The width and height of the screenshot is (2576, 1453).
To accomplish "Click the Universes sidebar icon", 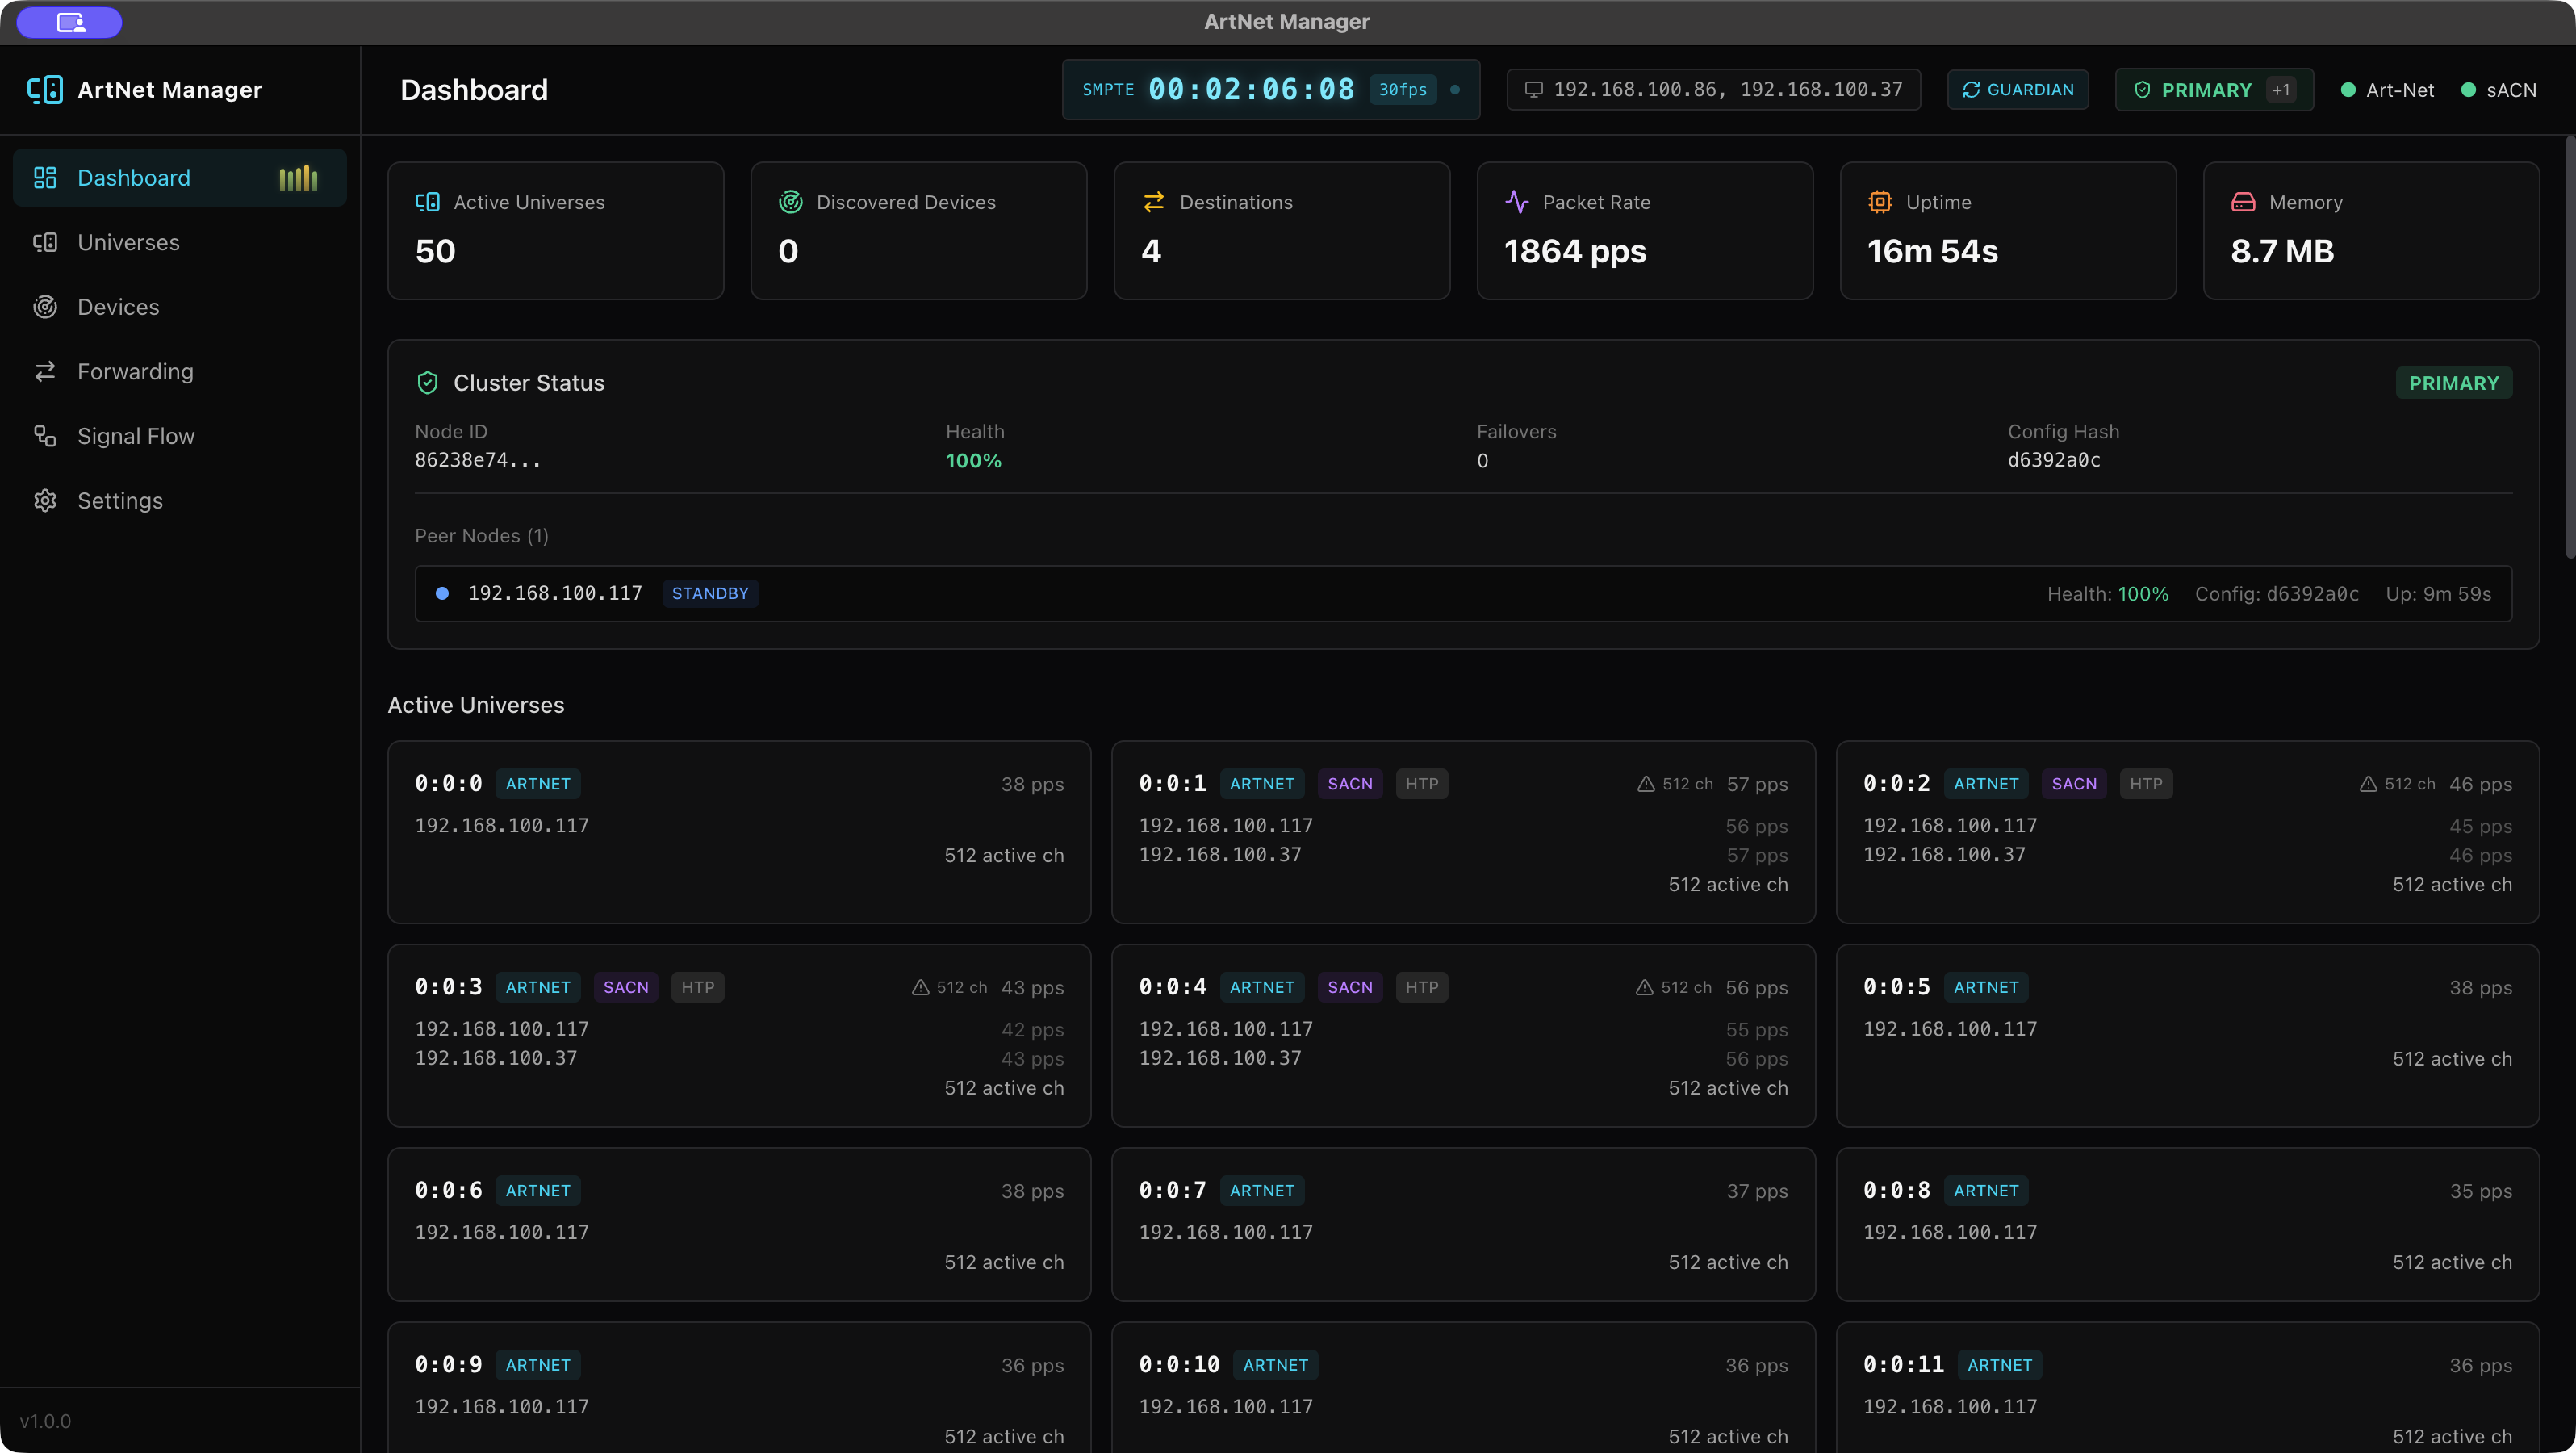I will pos(45,243).
